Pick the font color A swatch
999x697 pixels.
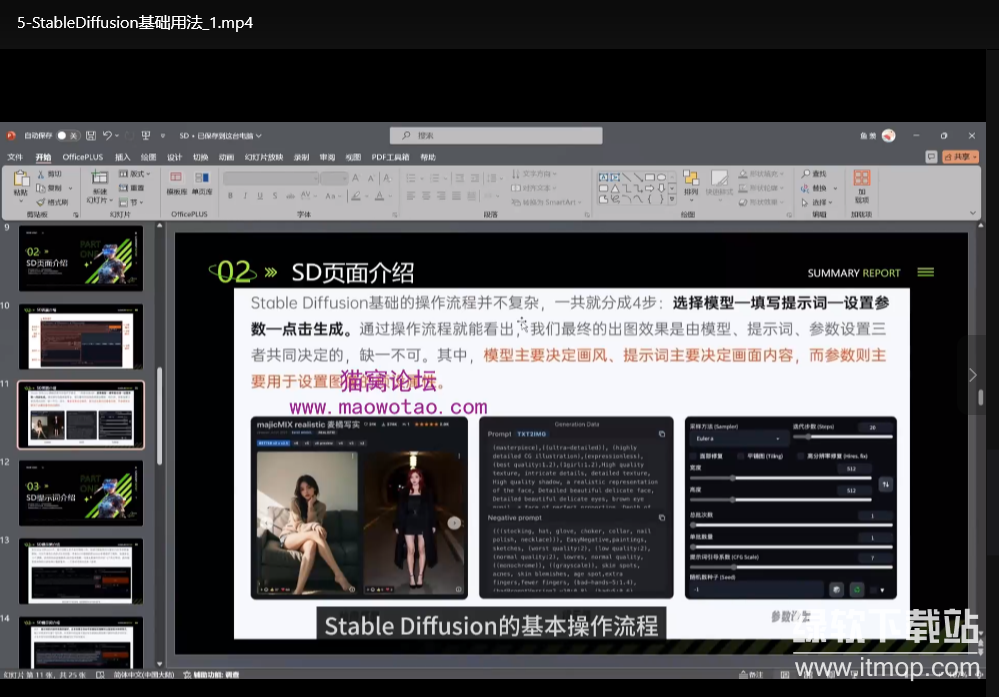(x=380, y=196)
